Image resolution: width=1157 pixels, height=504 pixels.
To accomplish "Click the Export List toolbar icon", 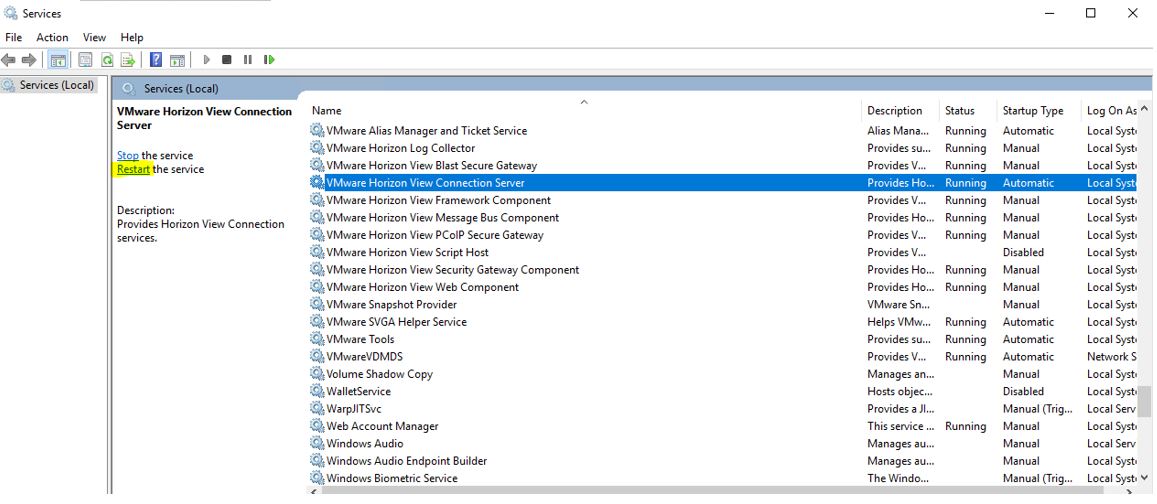I will (x=128, y=60).
